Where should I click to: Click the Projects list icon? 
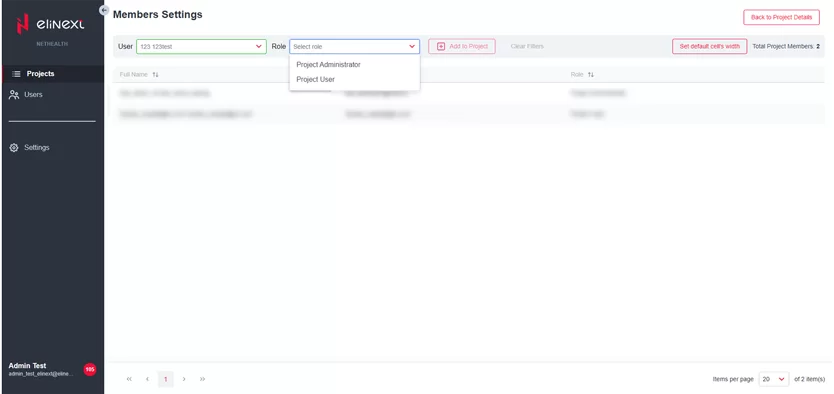(16, 74)
